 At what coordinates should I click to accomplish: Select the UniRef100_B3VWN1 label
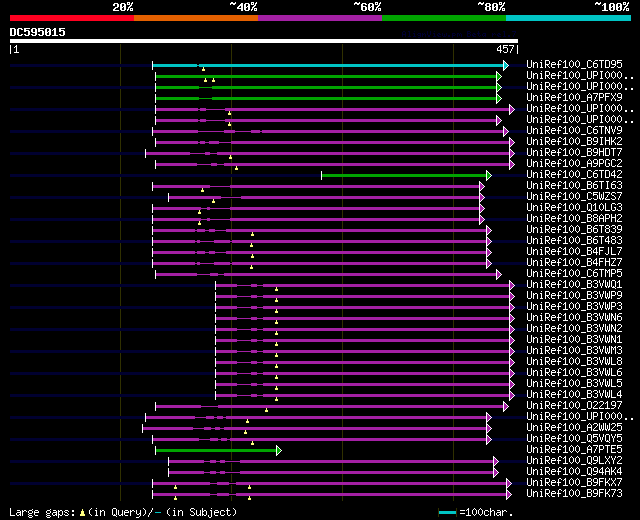[x=574, y=340]
